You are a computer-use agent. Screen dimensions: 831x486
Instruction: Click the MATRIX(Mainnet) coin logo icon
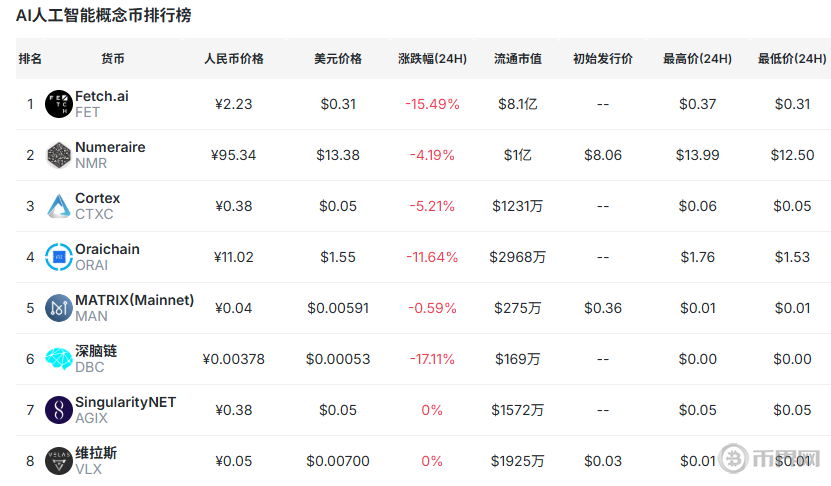59,308
